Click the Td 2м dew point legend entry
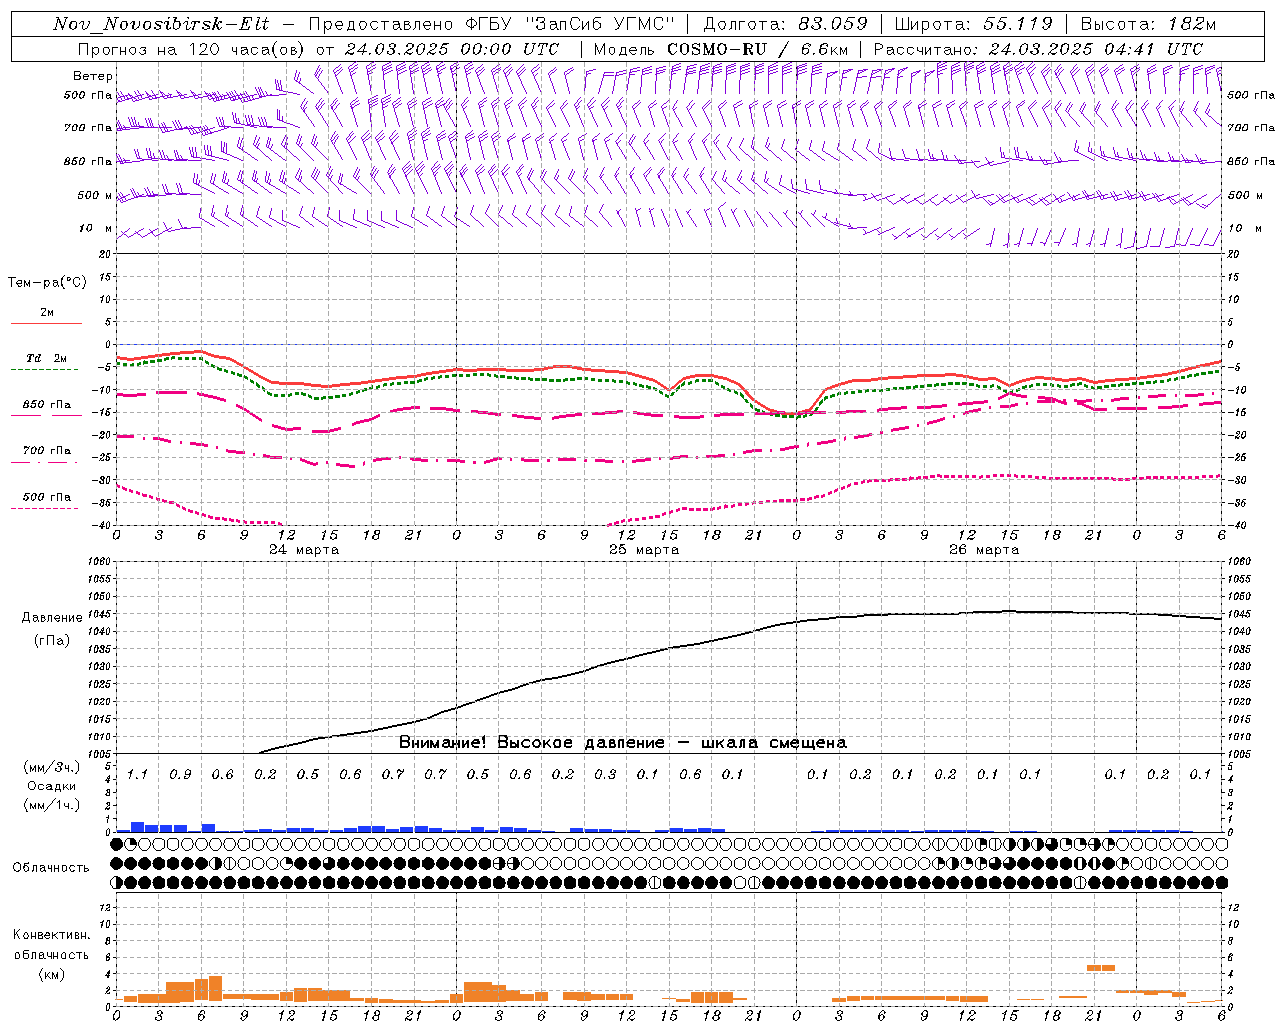The width and height of the screenshot is (1280, 1024). [46, 358]
